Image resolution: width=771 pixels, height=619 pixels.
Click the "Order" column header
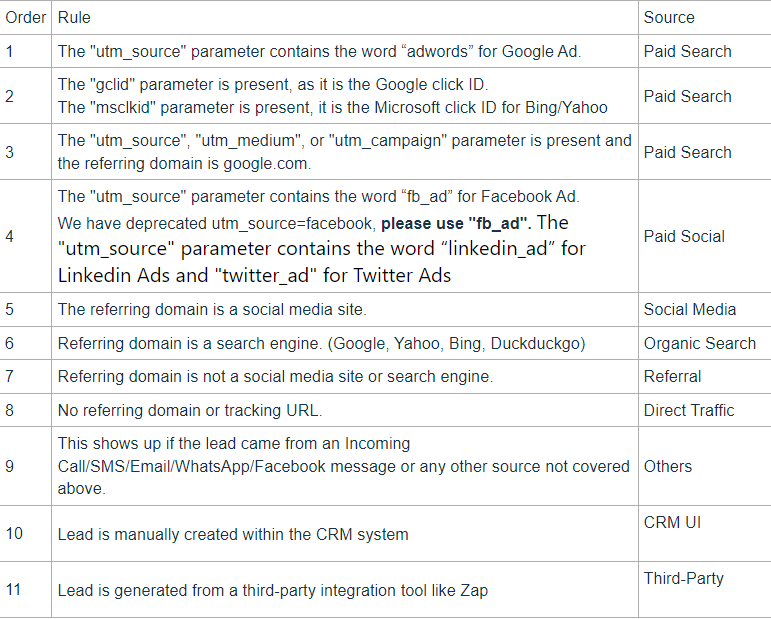pos(26,17)
